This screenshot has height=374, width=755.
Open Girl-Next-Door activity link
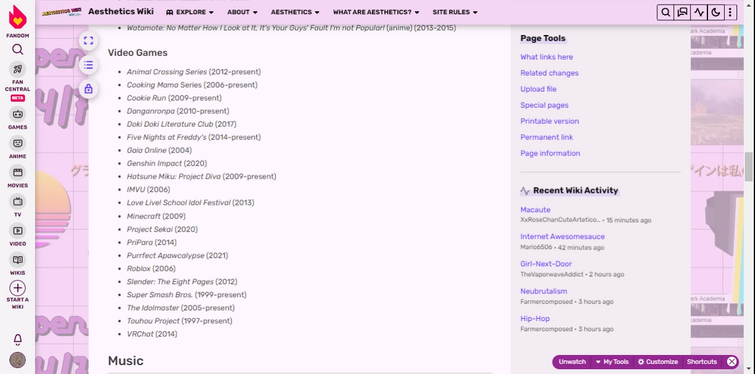pos(546,264)
